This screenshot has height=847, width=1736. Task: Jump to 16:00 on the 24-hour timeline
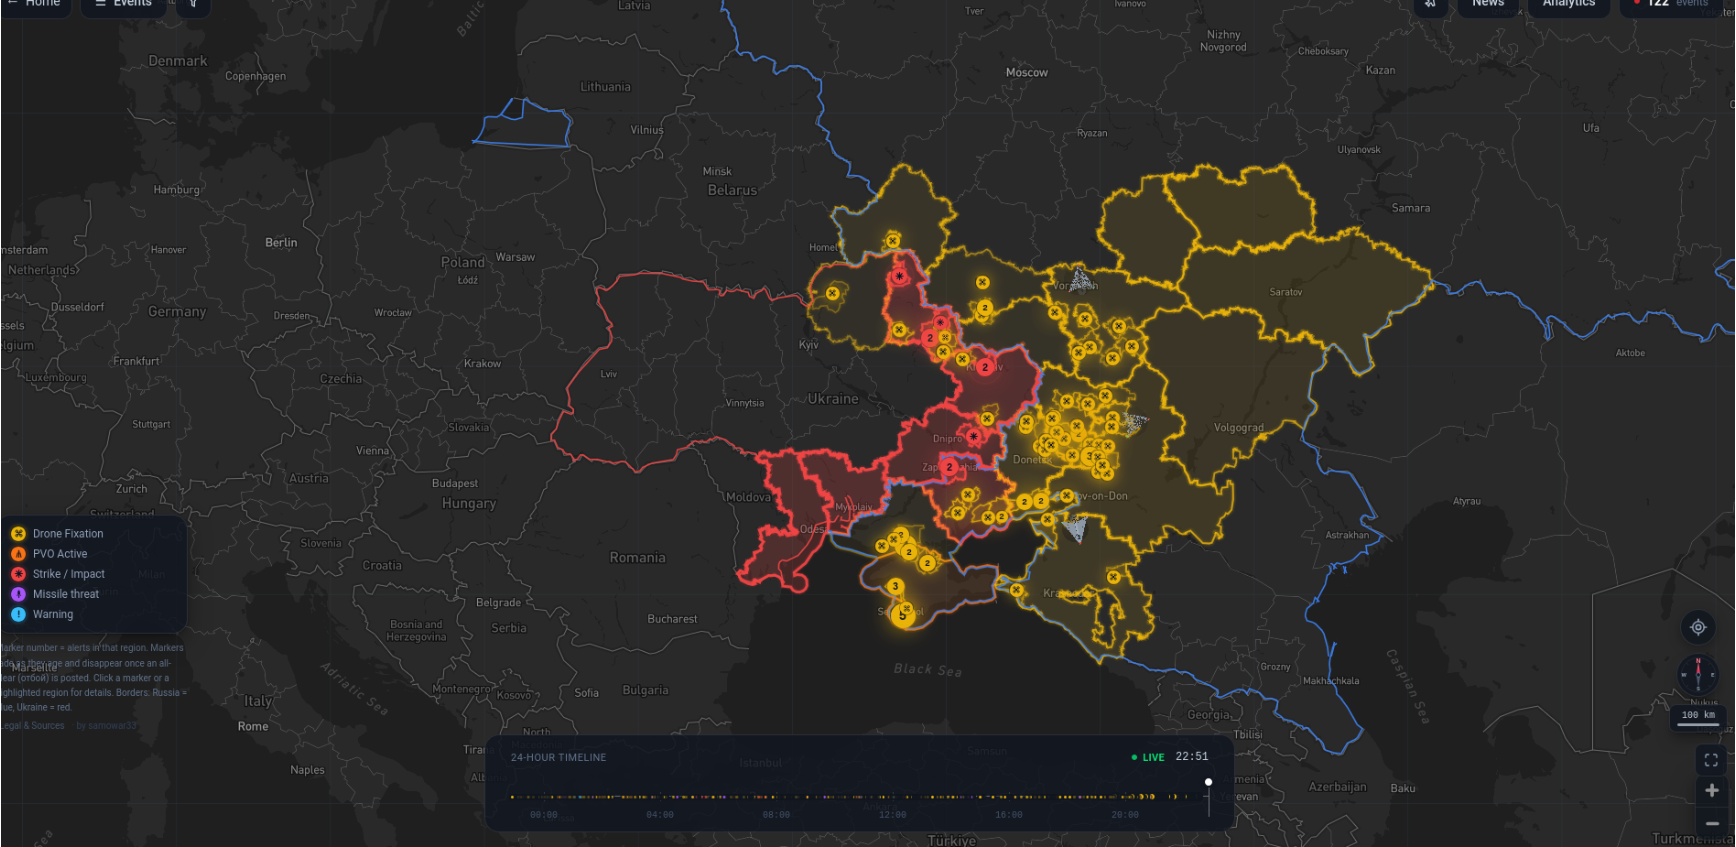tap(1009, 815)
